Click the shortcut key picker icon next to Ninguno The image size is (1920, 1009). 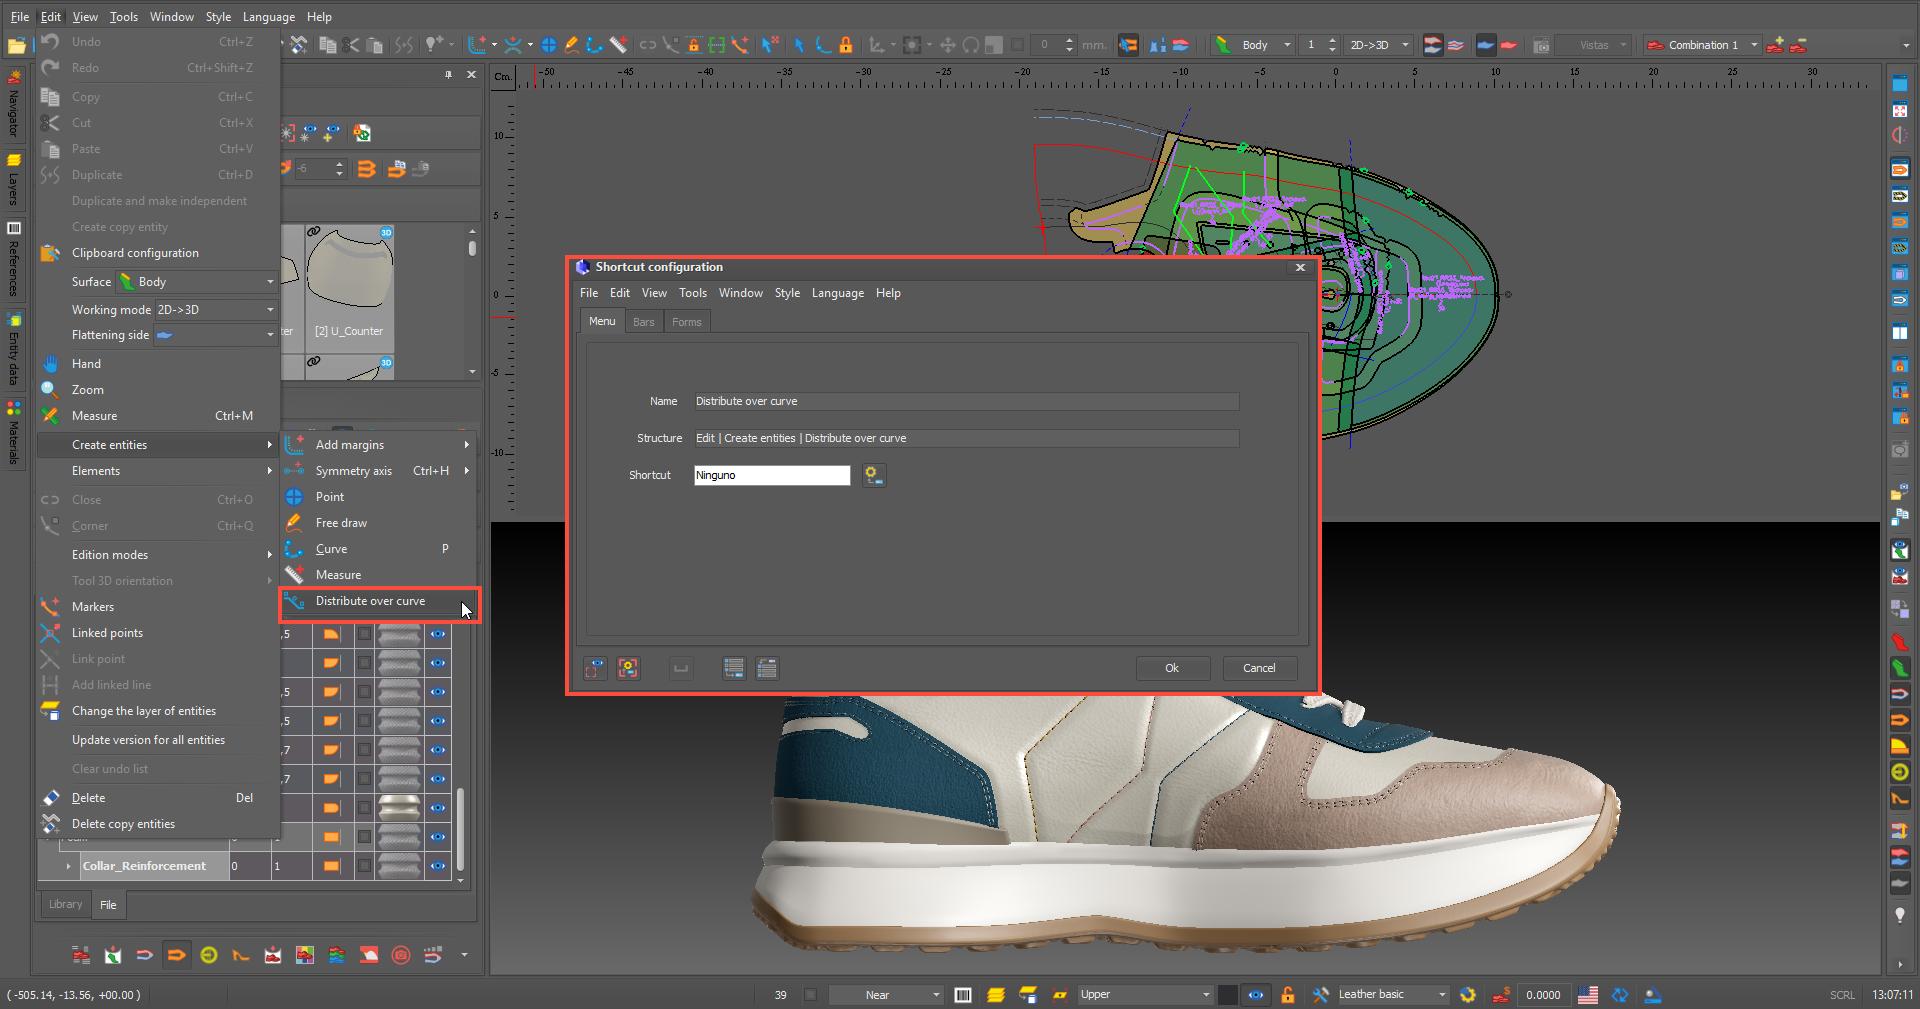pyautogui.click(x=874, y=475)
